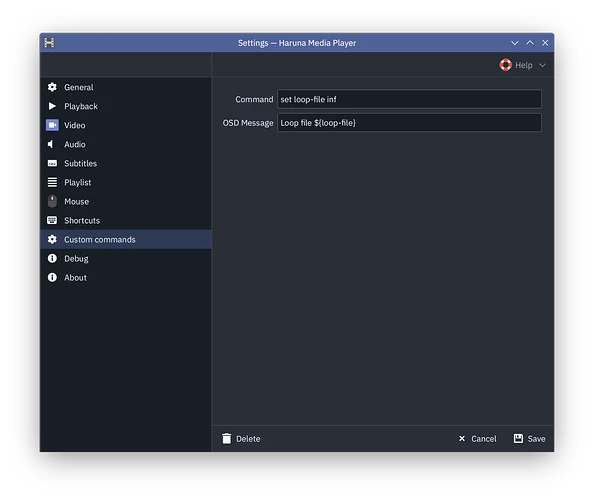Click the Playback triangle icon
This screenshot has height=500, width=595.
pyautogui.click(x=52, y=106)
